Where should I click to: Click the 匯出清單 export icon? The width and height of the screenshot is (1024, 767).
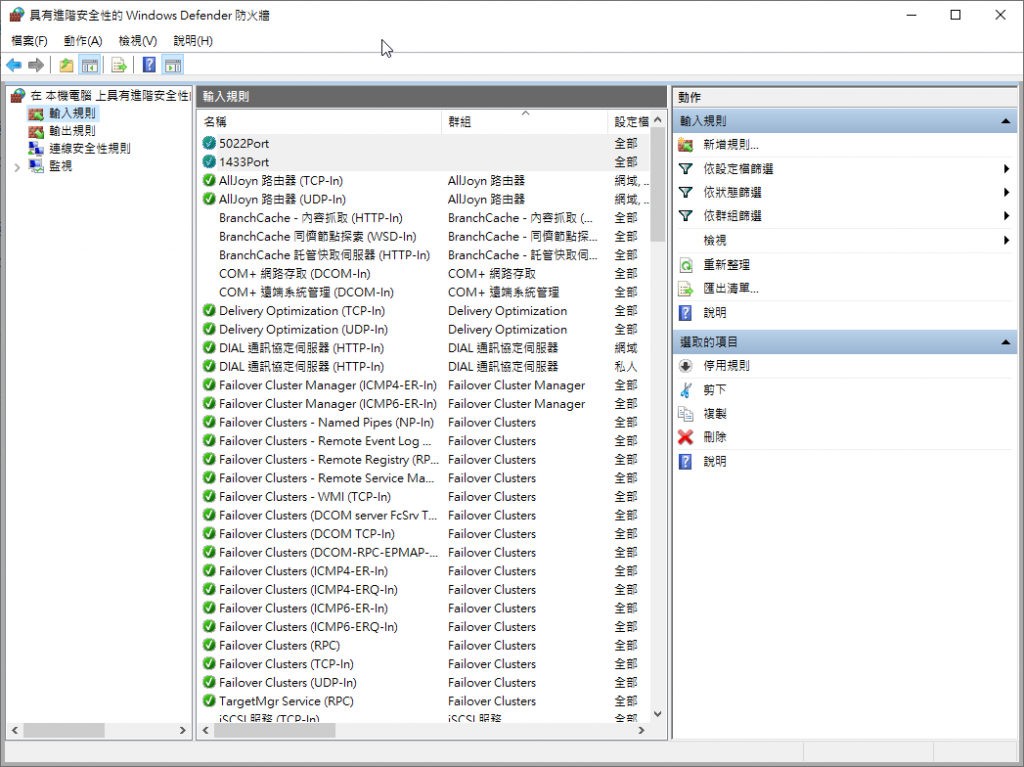pyautogui.click(x=685, y=289)
